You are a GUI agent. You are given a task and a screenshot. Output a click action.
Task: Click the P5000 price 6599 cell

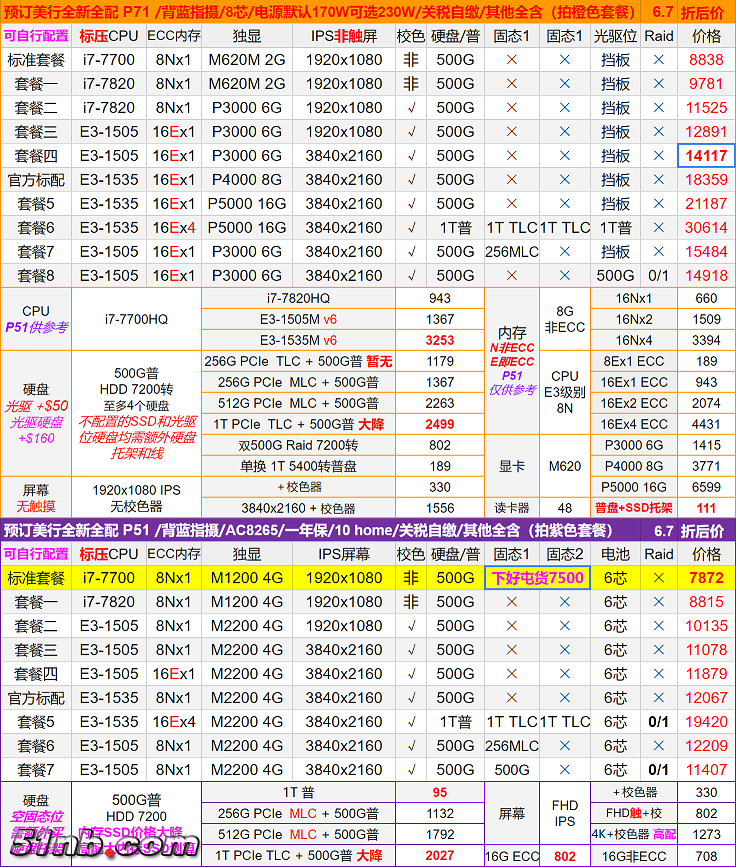click(706, 487)
